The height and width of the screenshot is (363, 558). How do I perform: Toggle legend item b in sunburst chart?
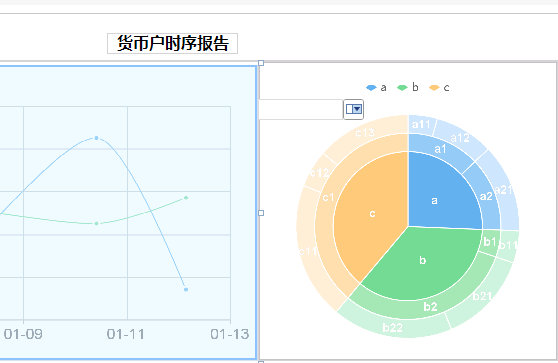407,88
